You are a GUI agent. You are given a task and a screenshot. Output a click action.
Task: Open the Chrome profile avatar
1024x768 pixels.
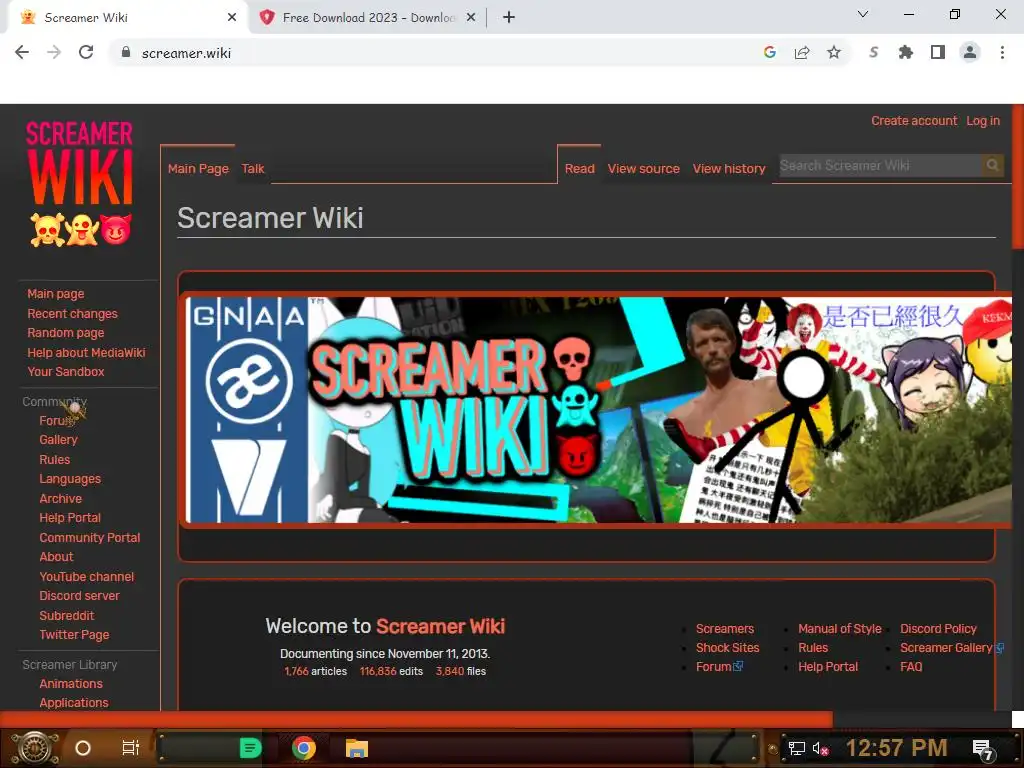[970, 52]
